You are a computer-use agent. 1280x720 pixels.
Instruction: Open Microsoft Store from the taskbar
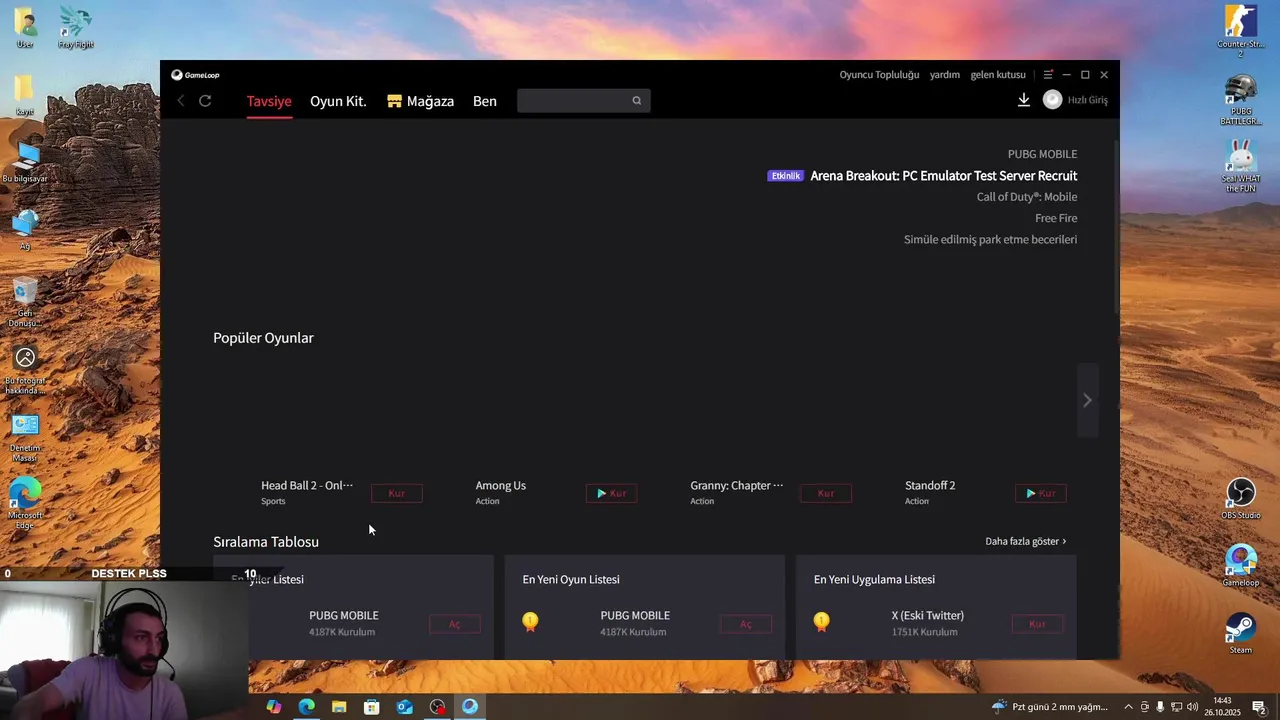click(372, 707)
